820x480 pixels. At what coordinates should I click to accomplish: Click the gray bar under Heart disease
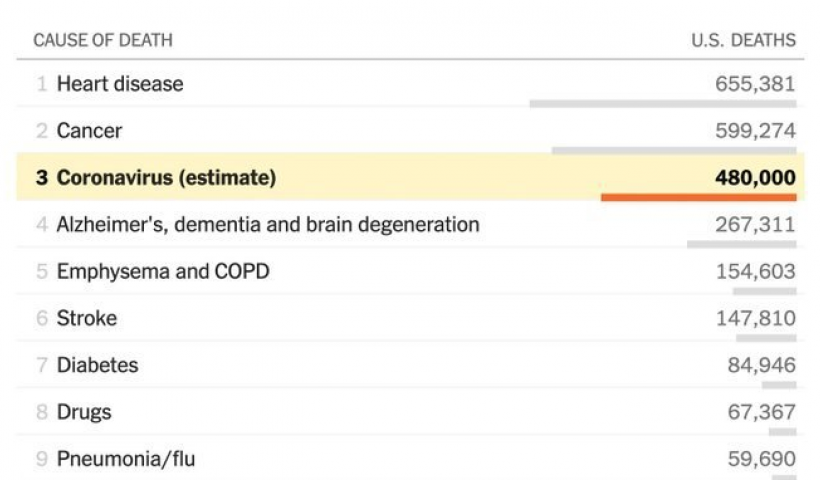663,103
